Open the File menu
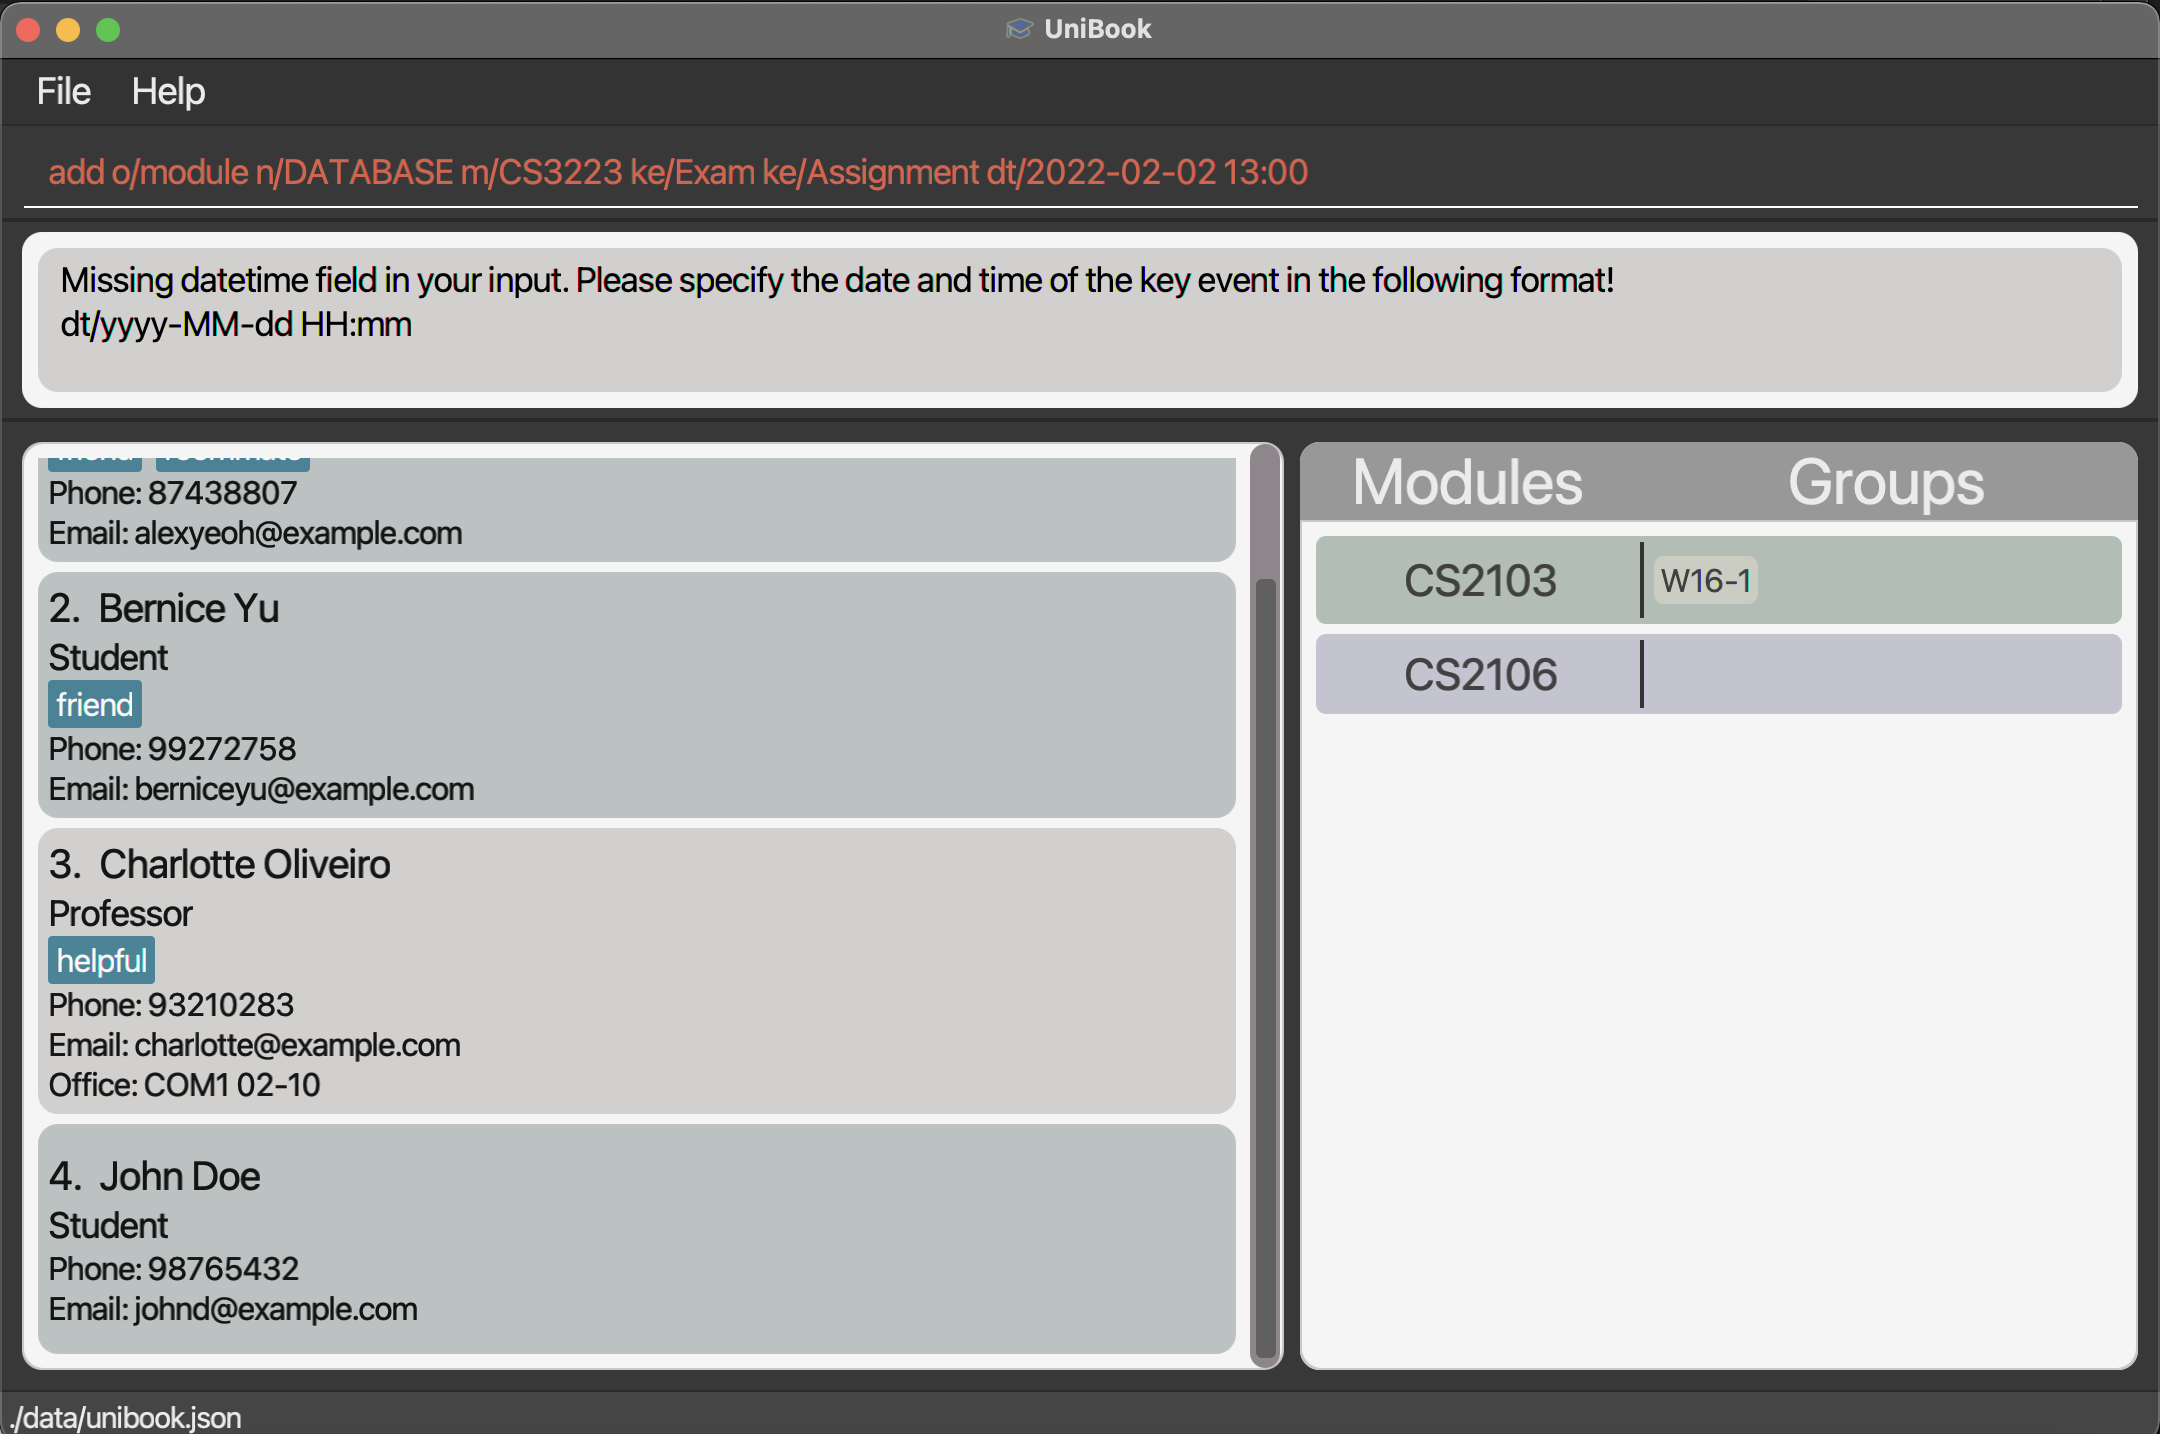Screen dimensions: 2160x1434 [63, 92]
